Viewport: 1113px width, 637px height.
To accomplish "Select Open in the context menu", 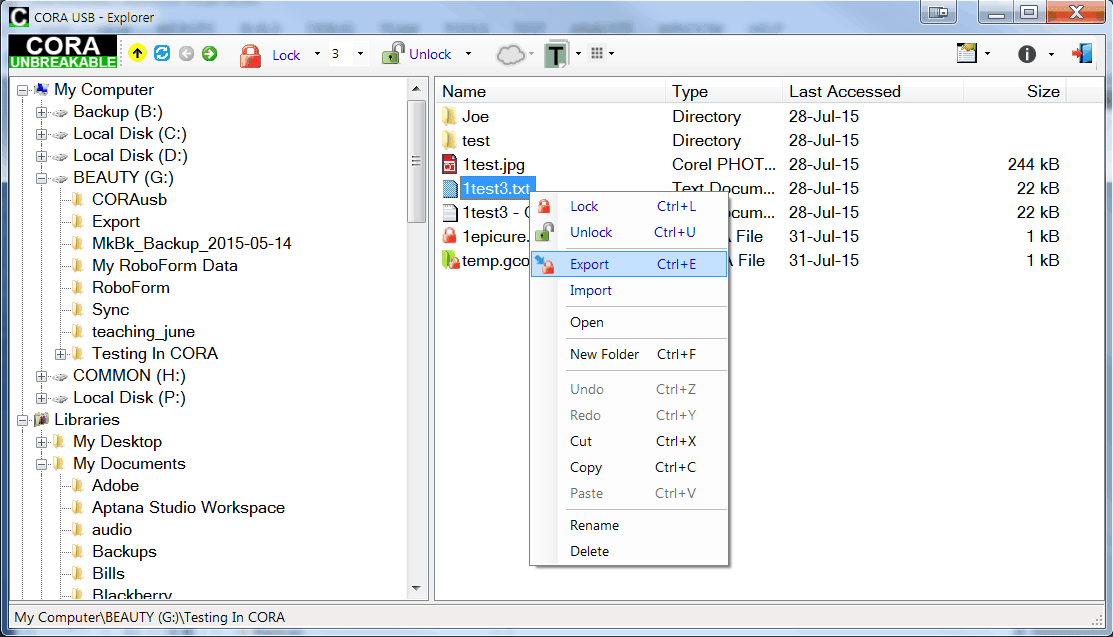I will tap(629, 322).
